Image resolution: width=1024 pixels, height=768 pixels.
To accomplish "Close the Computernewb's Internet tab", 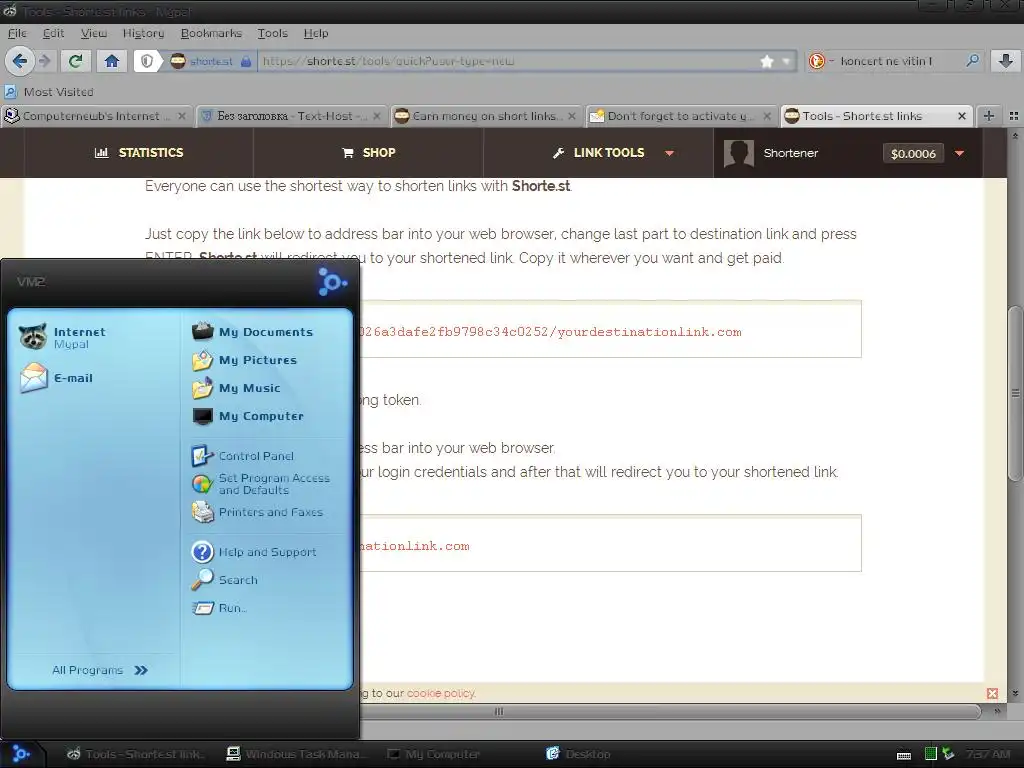I will click(182, 116).
